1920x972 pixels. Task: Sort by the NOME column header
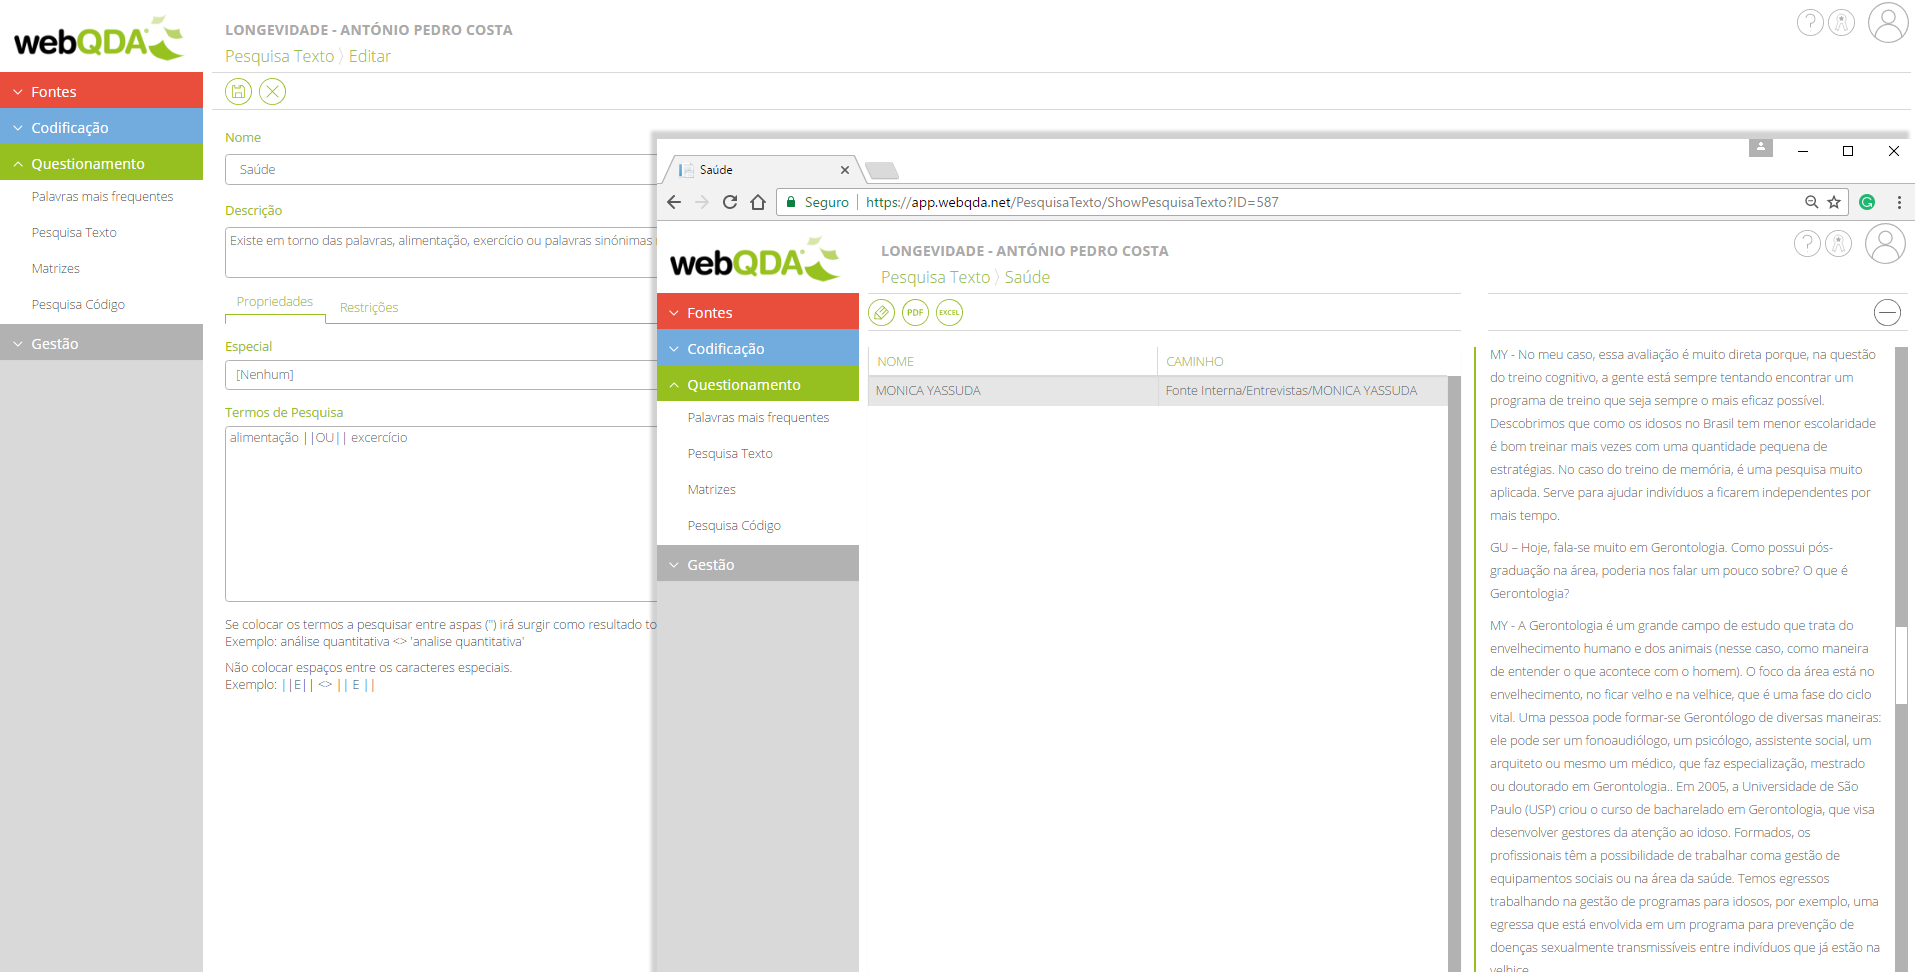(x=1012, y=361)
